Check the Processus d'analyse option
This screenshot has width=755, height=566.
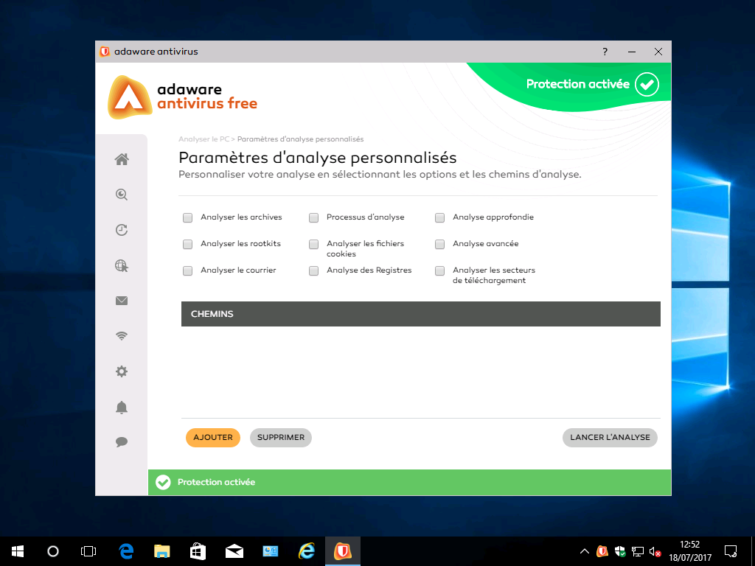(x=314, y=218)
